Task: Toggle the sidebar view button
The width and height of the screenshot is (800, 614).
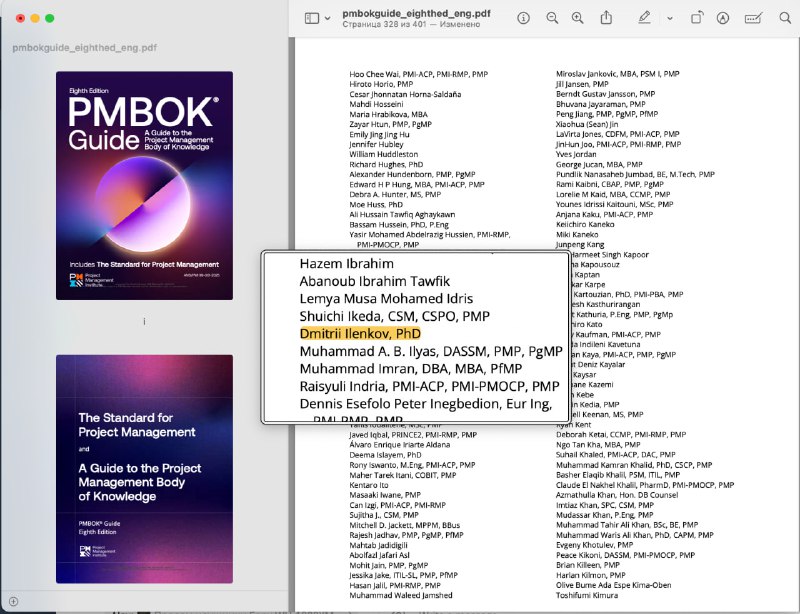Action: click(312, 18)
